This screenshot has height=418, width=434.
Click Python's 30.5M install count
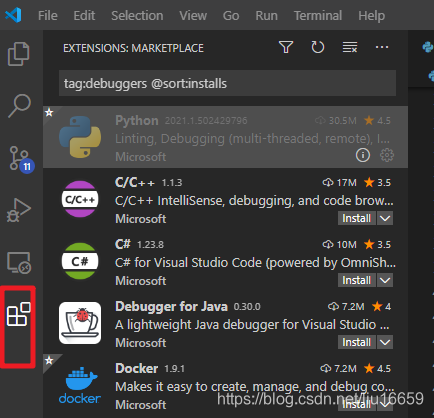click(336, 120)
